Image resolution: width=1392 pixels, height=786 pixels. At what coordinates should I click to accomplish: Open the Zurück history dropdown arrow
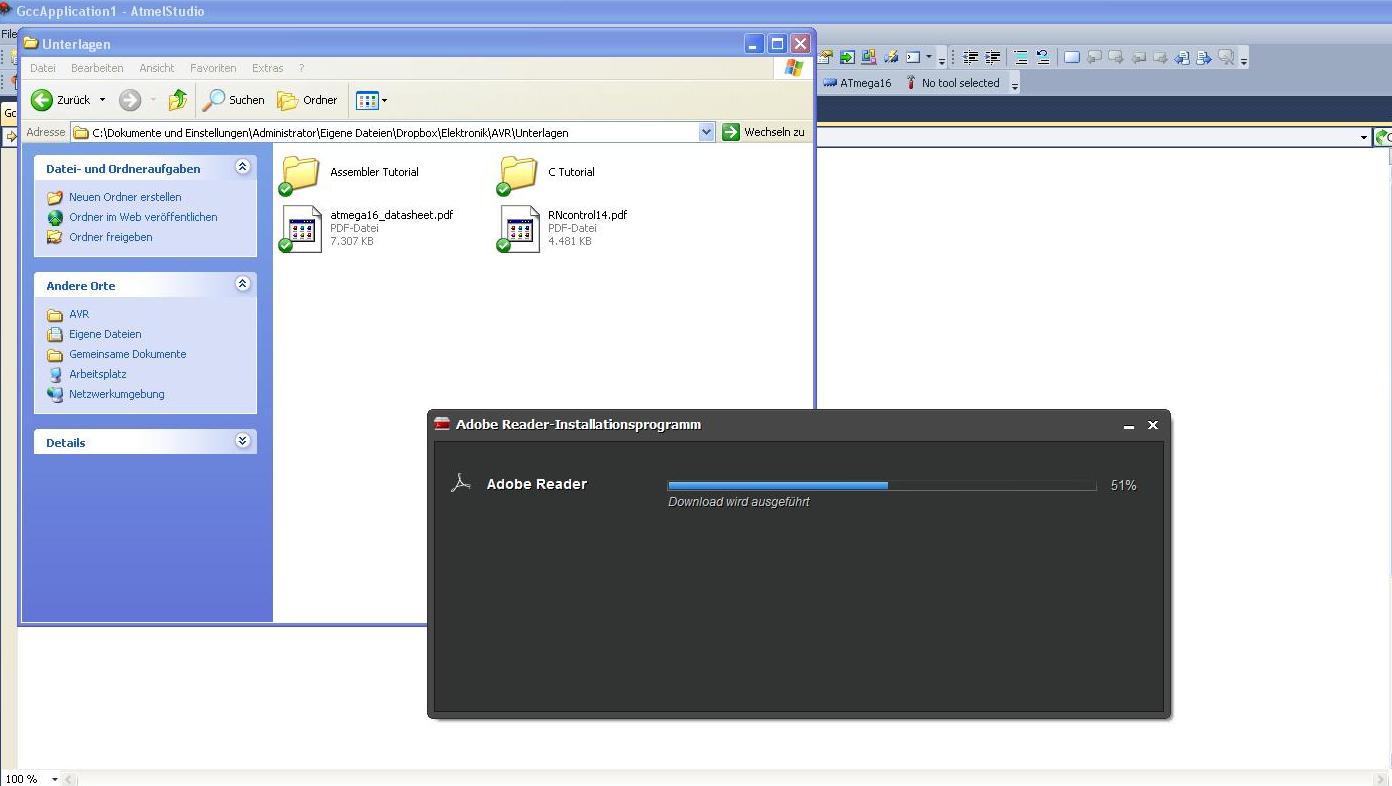point(102,100)
